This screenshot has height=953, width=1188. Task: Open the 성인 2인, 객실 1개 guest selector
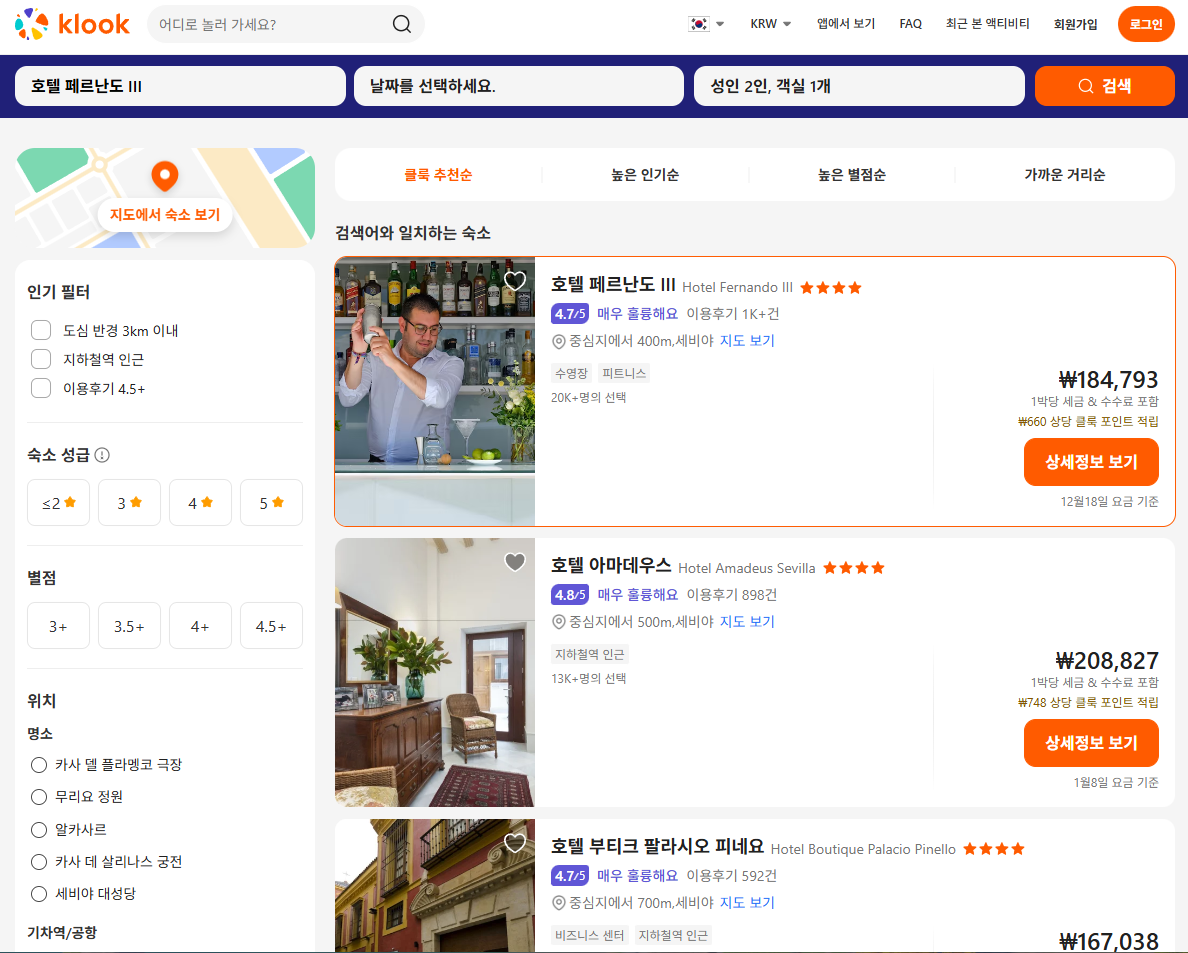(x=859, y=86)
